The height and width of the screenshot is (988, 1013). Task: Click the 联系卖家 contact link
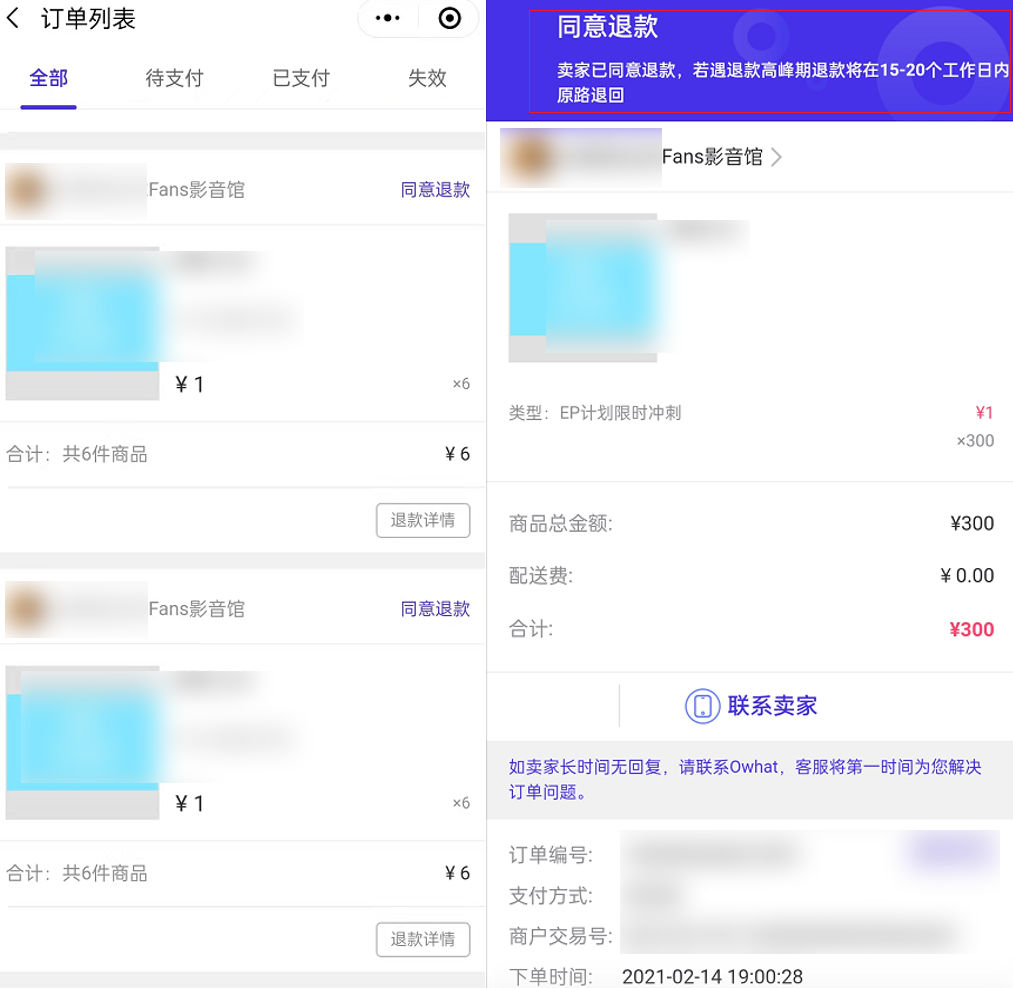click(x=772, y=706)
